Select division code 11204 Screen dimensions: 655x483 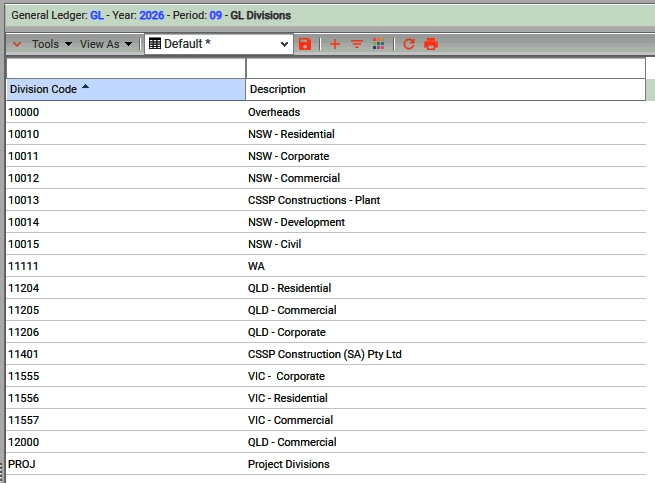click(23, 288)
